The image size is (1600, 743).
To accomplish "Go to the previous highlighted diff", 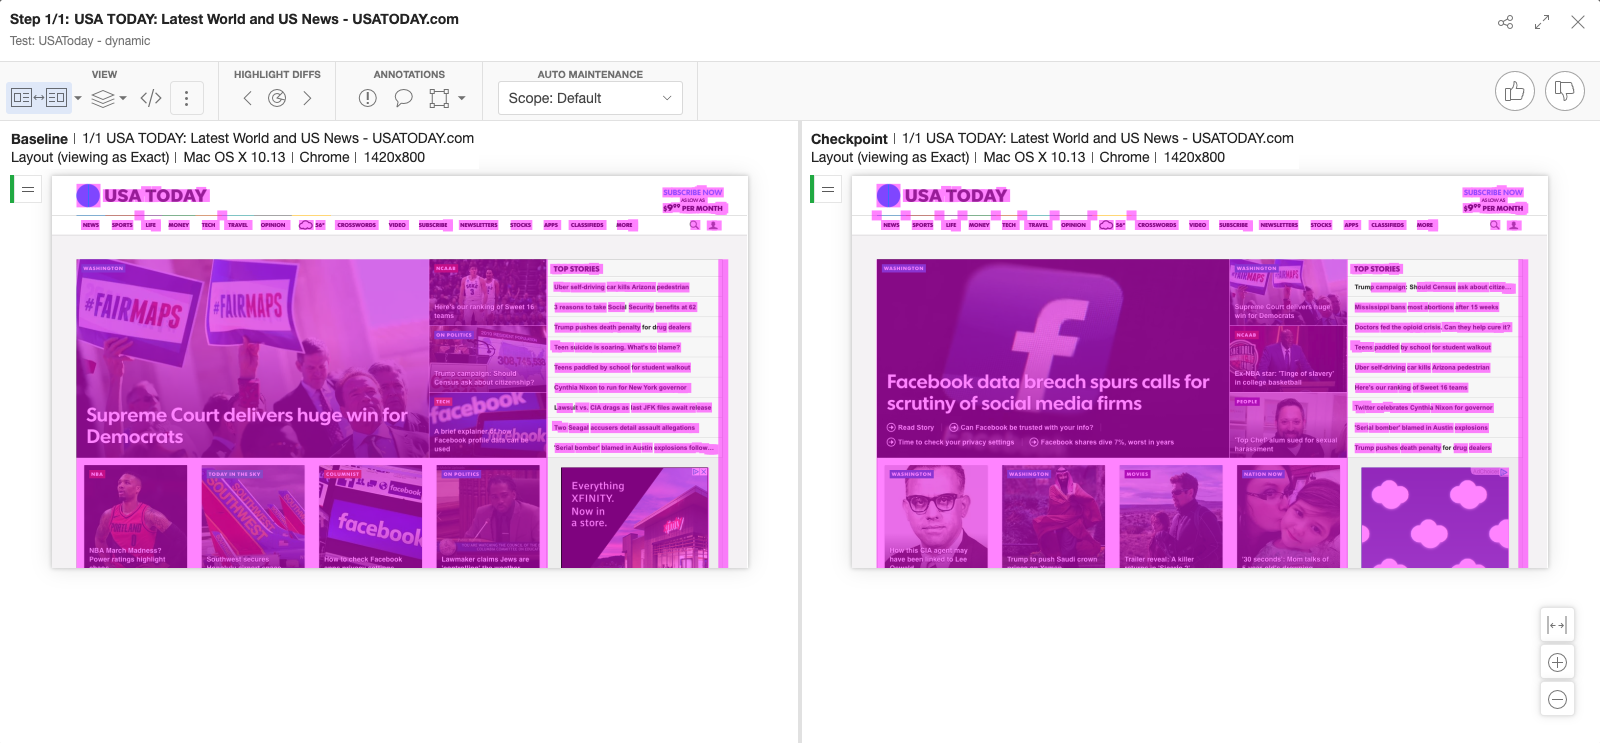I will point(248,98).
